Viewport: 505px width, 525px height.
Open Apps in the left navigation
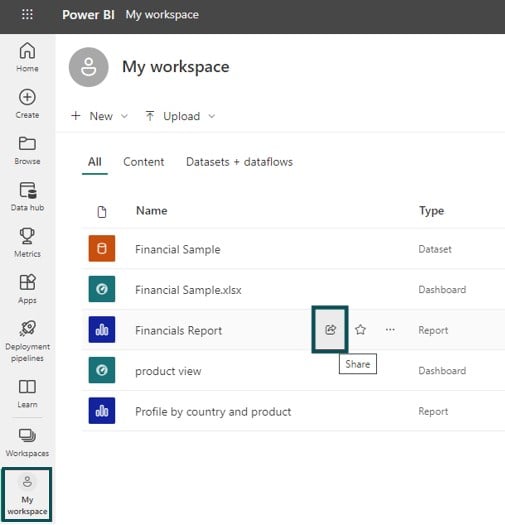click(27, 289)
